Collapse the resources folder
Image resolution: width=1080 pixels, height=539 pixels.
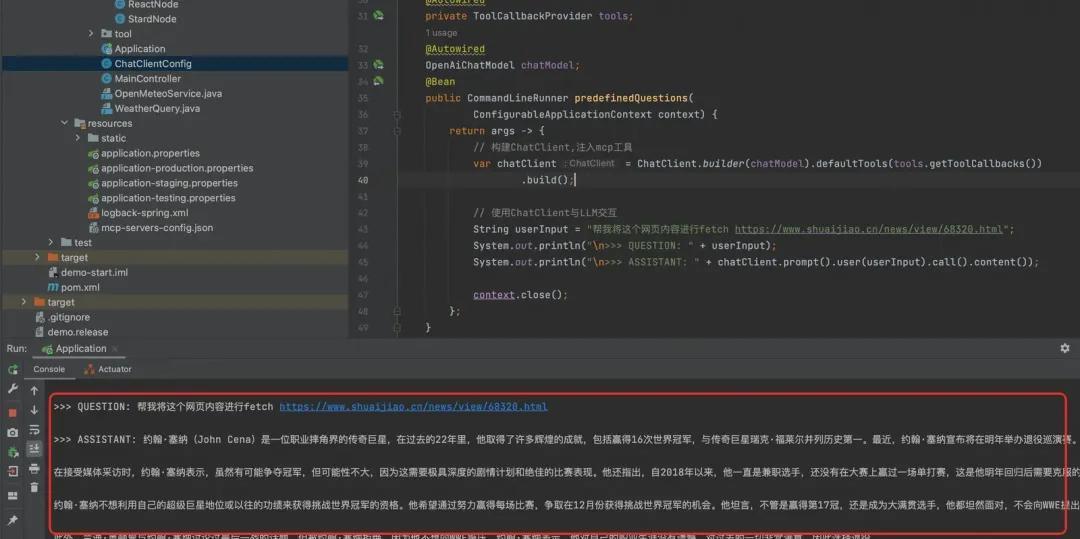point(65,124)
